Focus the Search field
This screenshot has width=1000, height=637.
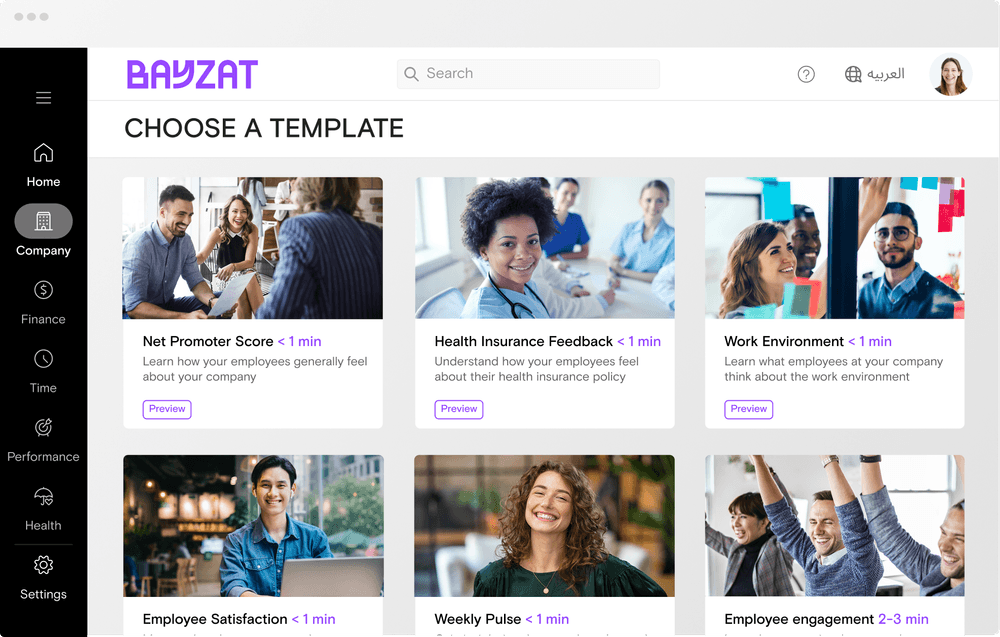point(528,74)
